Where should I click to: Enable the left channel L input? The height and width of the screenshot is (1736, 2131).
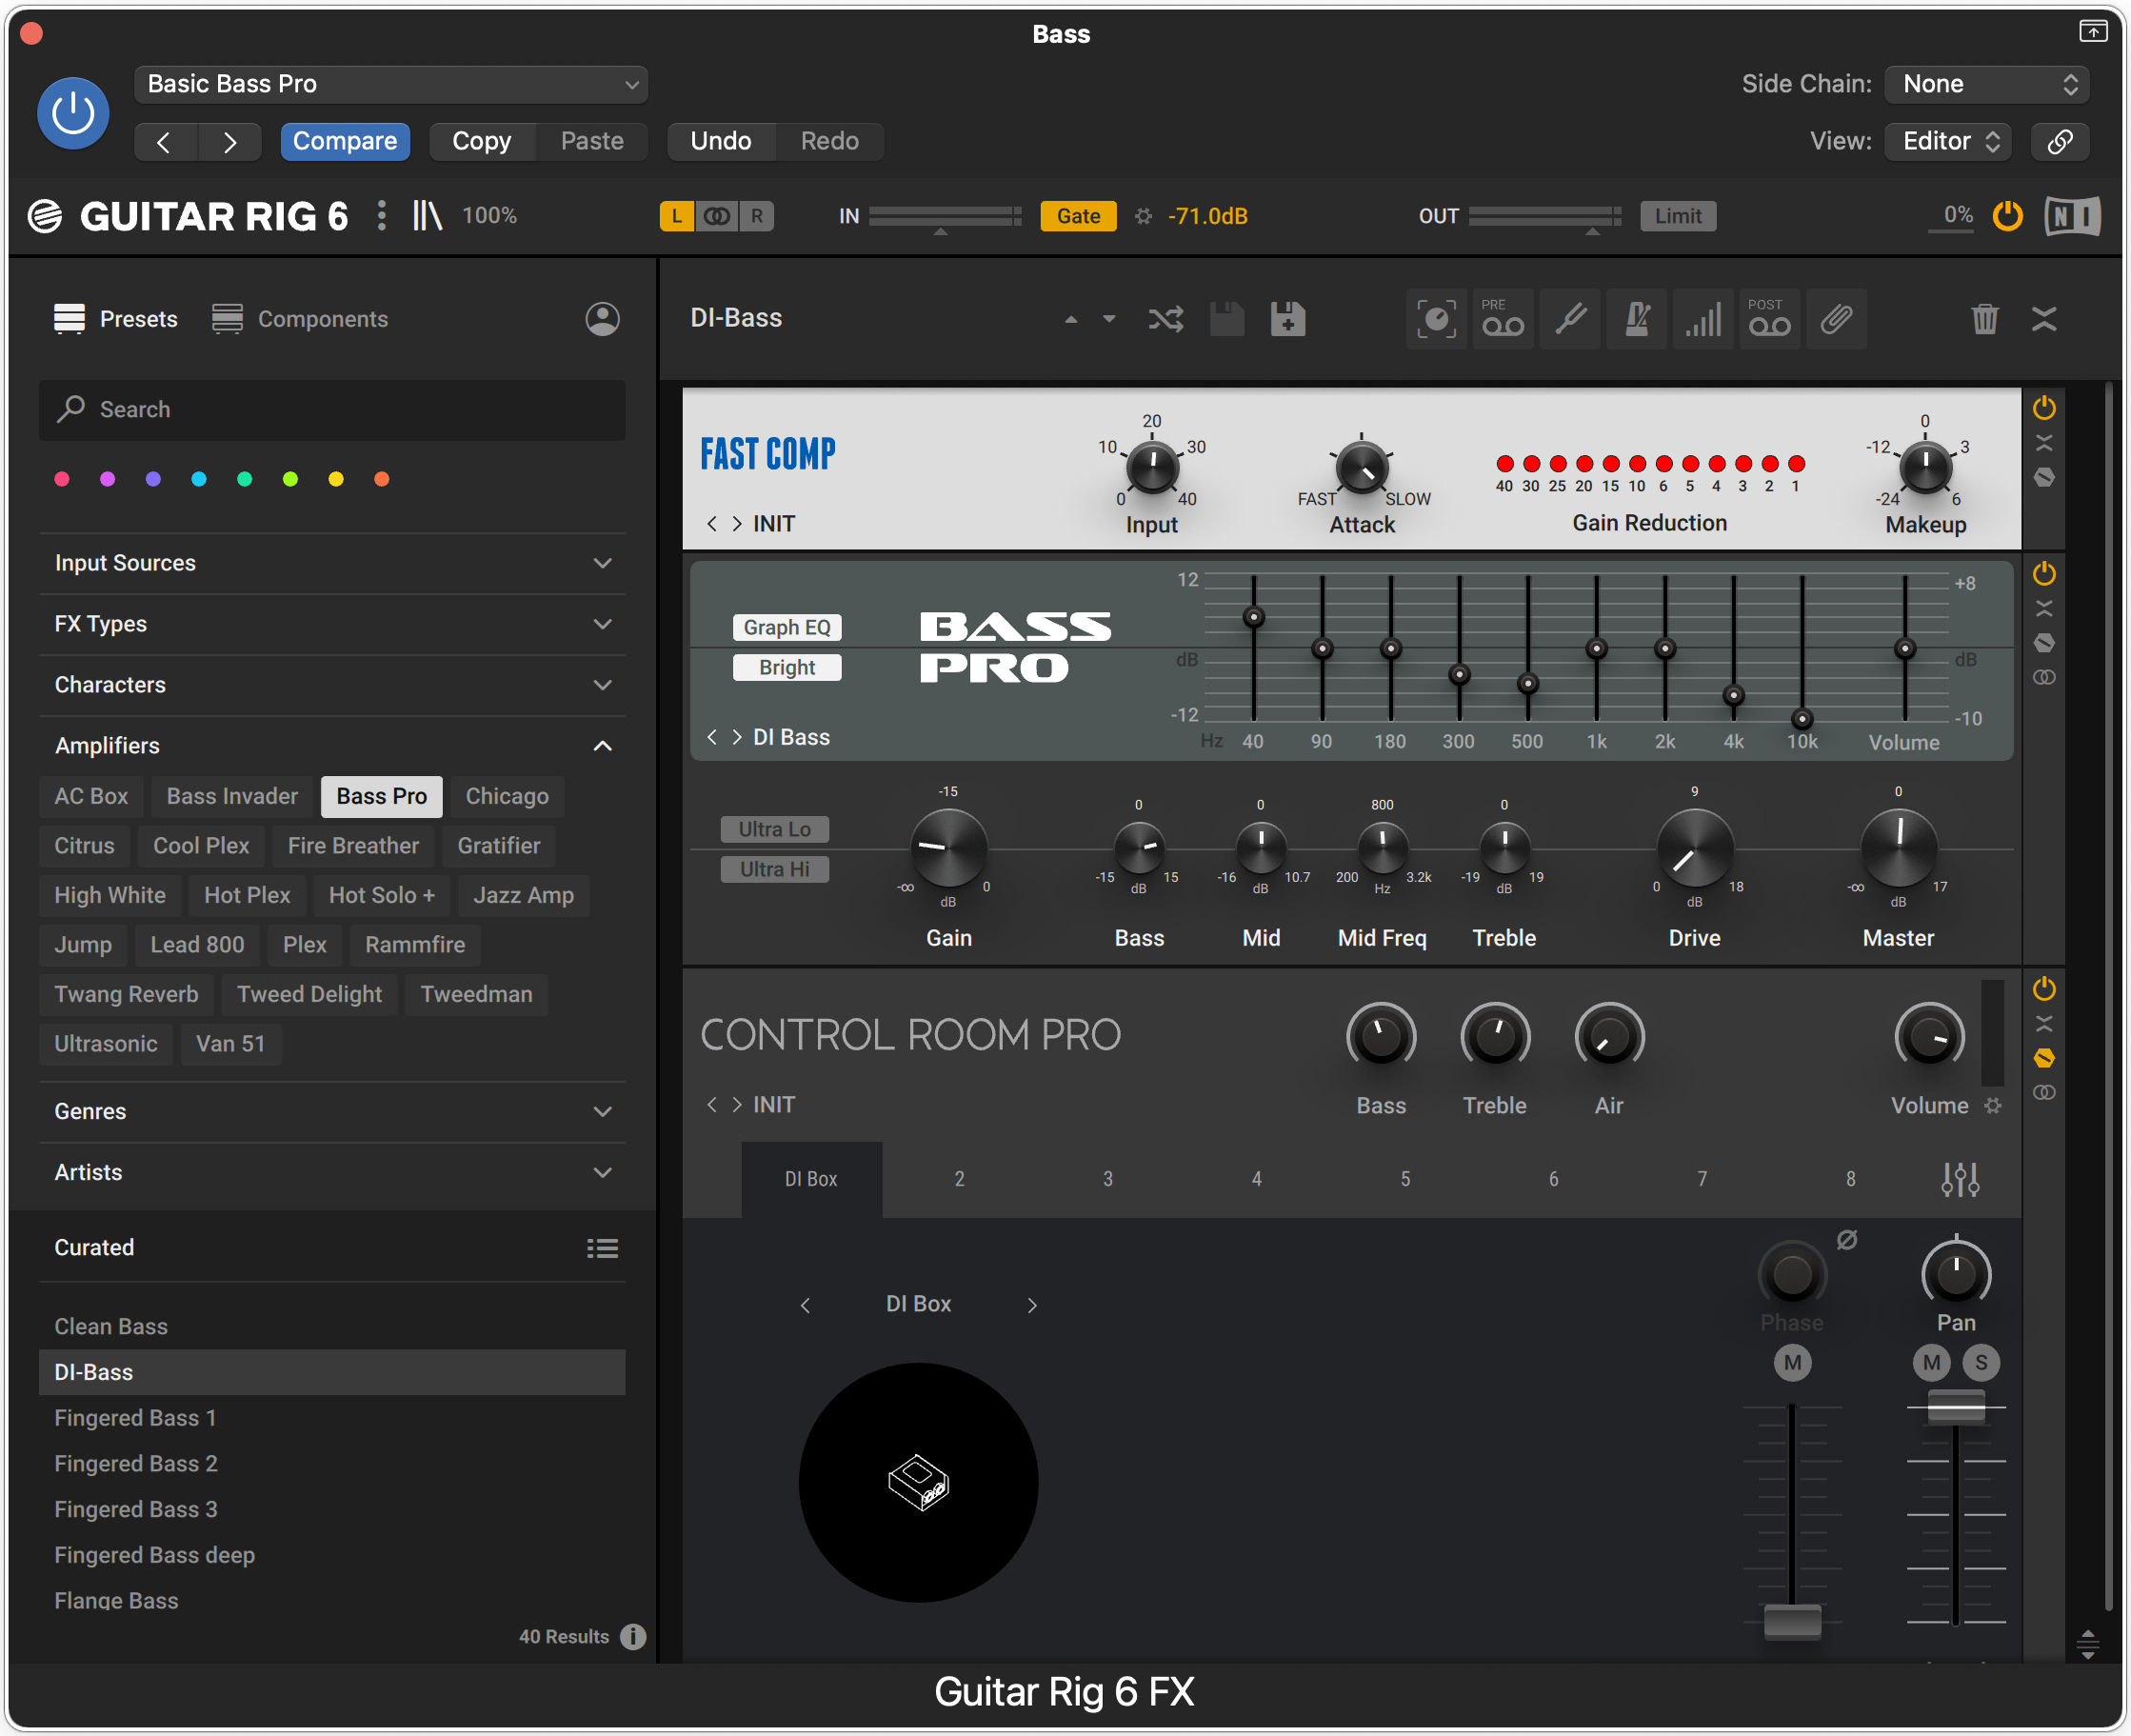click(677, 216)
